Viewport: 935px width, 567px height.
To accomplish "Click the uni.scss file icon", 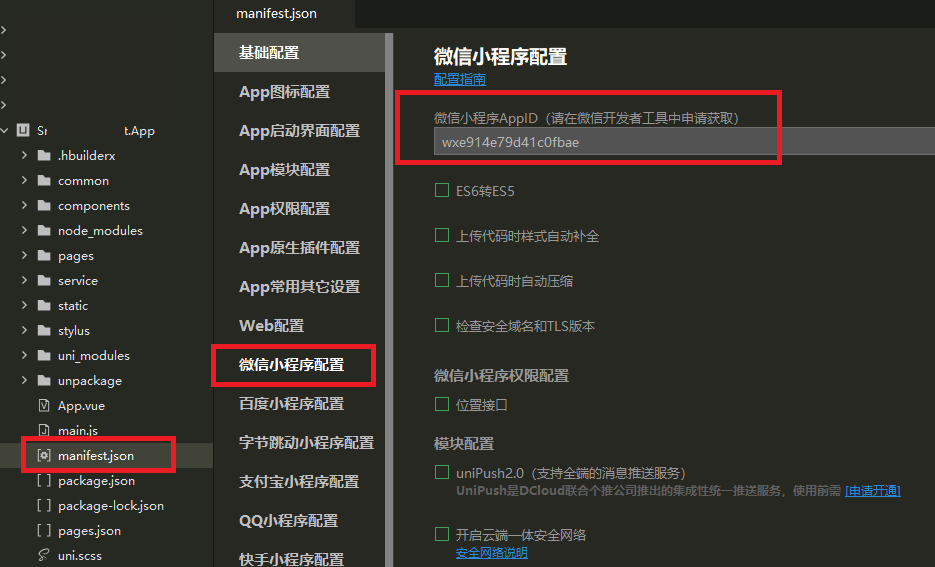I will click(43, 555).
